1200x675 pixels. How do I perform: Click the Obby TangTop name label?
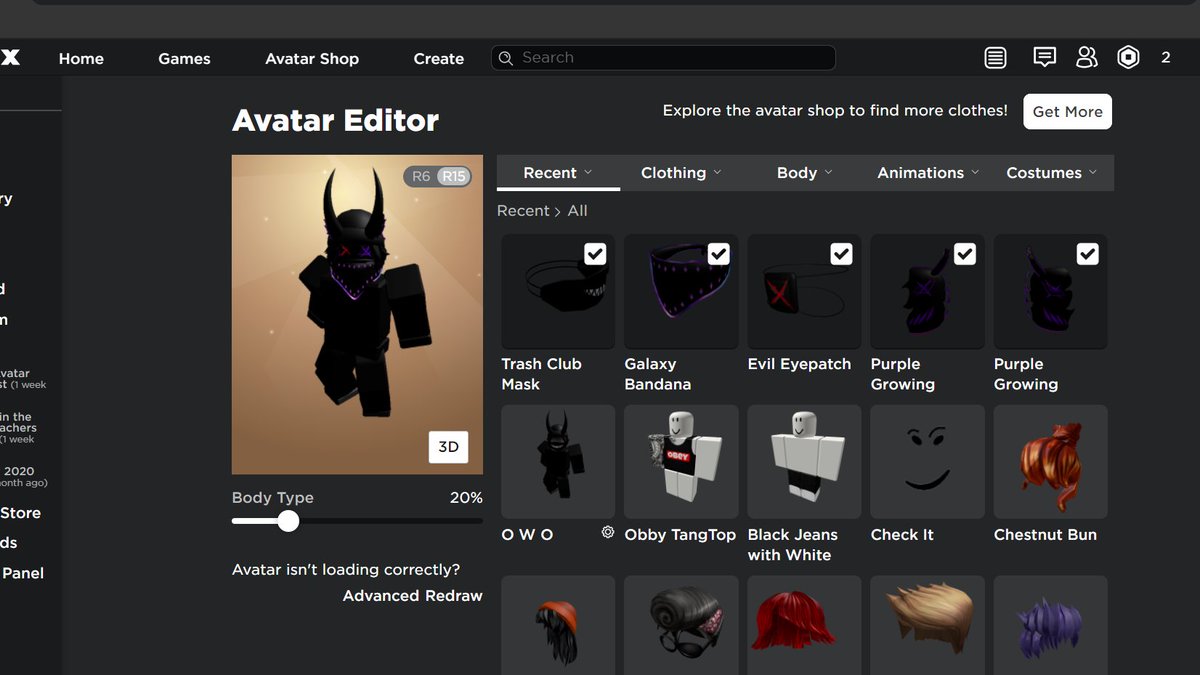click(680, 535)
